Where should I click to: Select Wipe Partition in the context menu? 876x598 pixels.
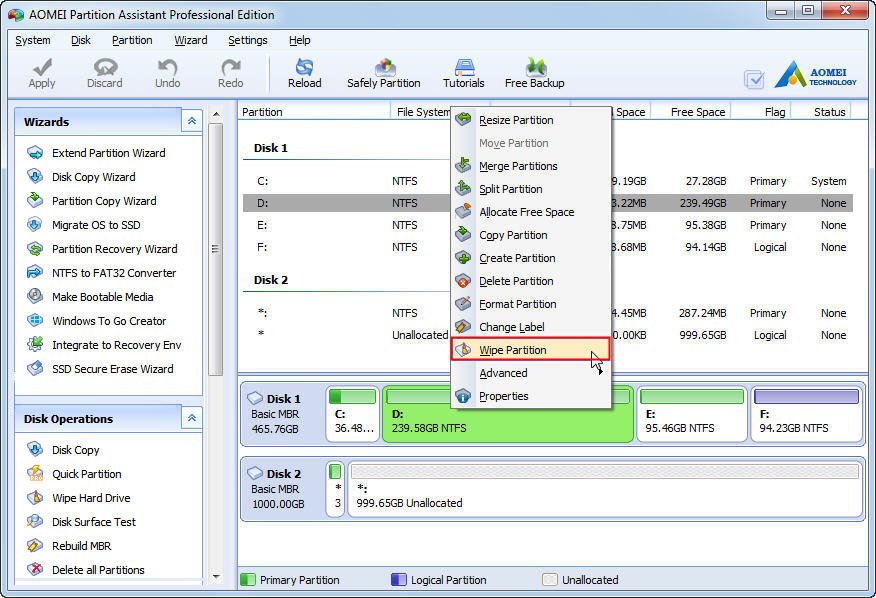click(x=530, y=350)
